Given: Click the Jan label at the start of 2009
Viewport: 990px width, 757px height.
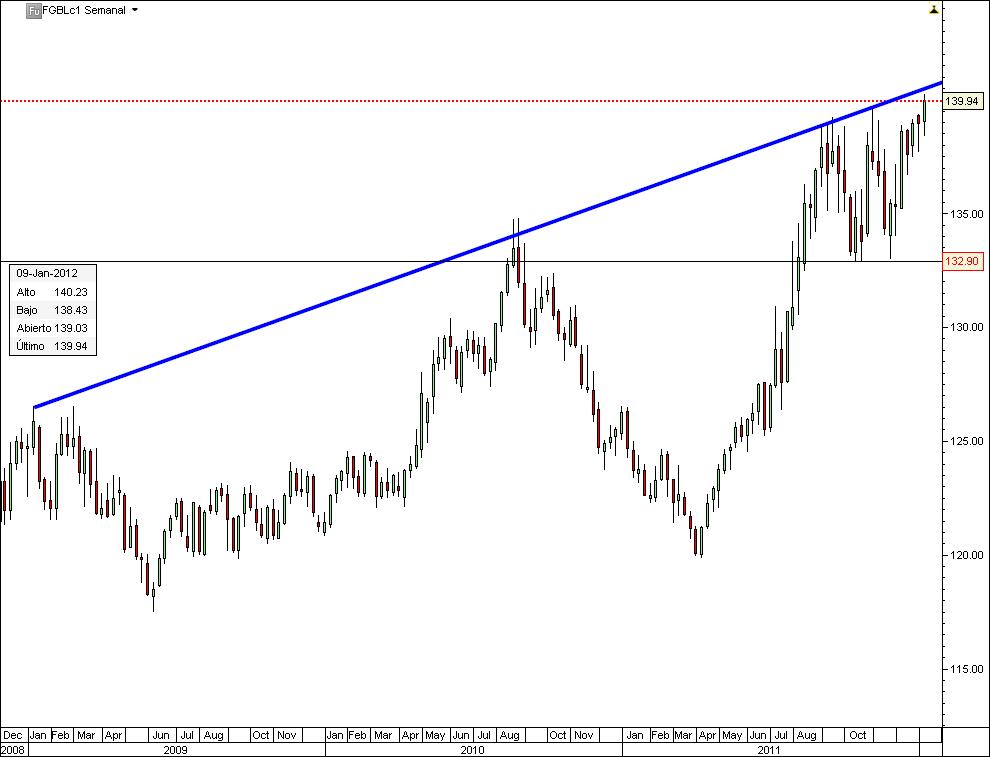Looking at the screenshot, I should tap(38, 734).
